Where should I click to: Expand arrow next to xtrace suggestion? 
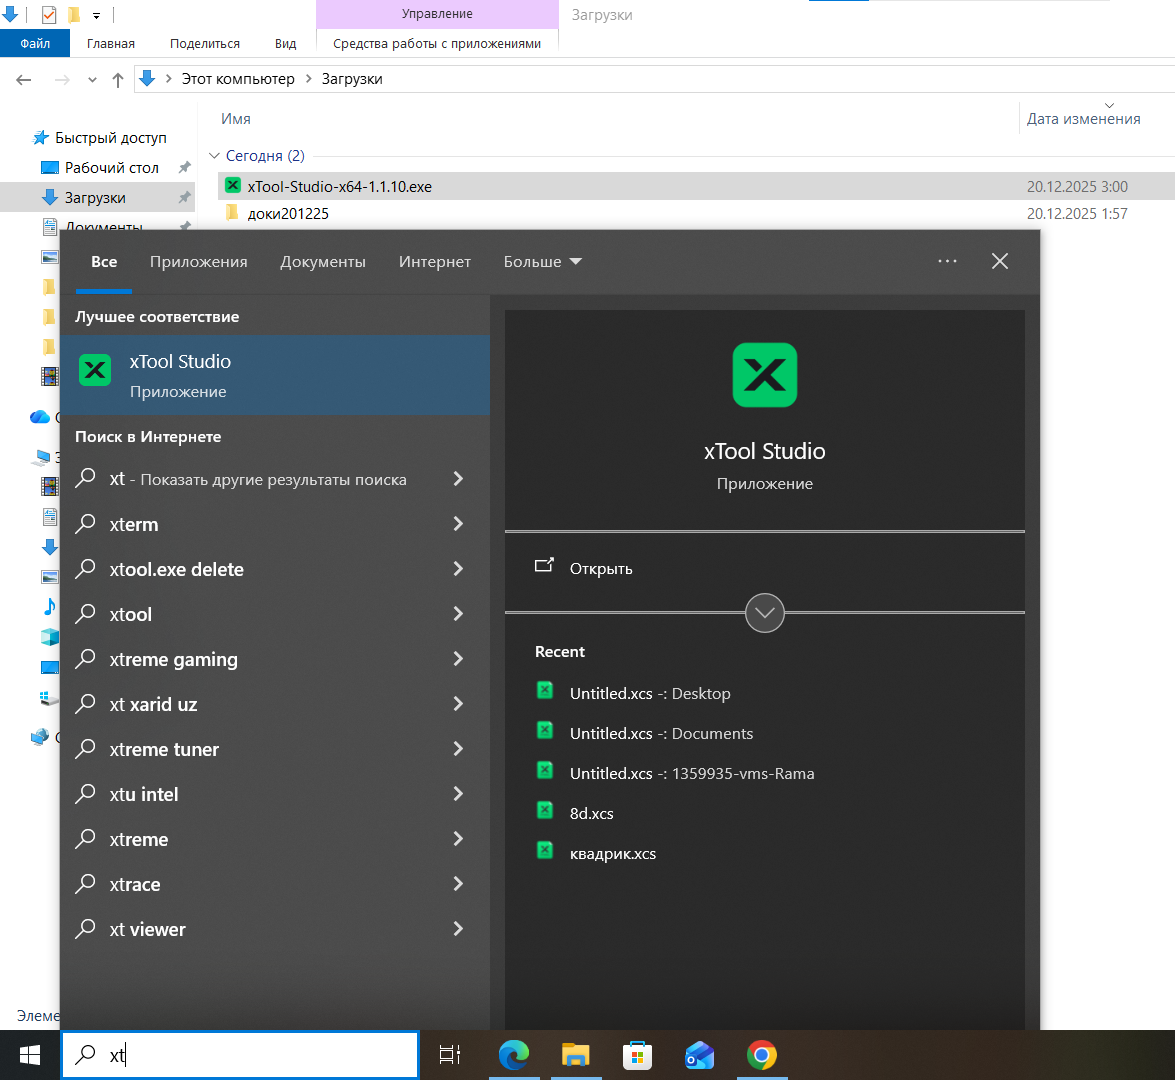pos(459,884)
